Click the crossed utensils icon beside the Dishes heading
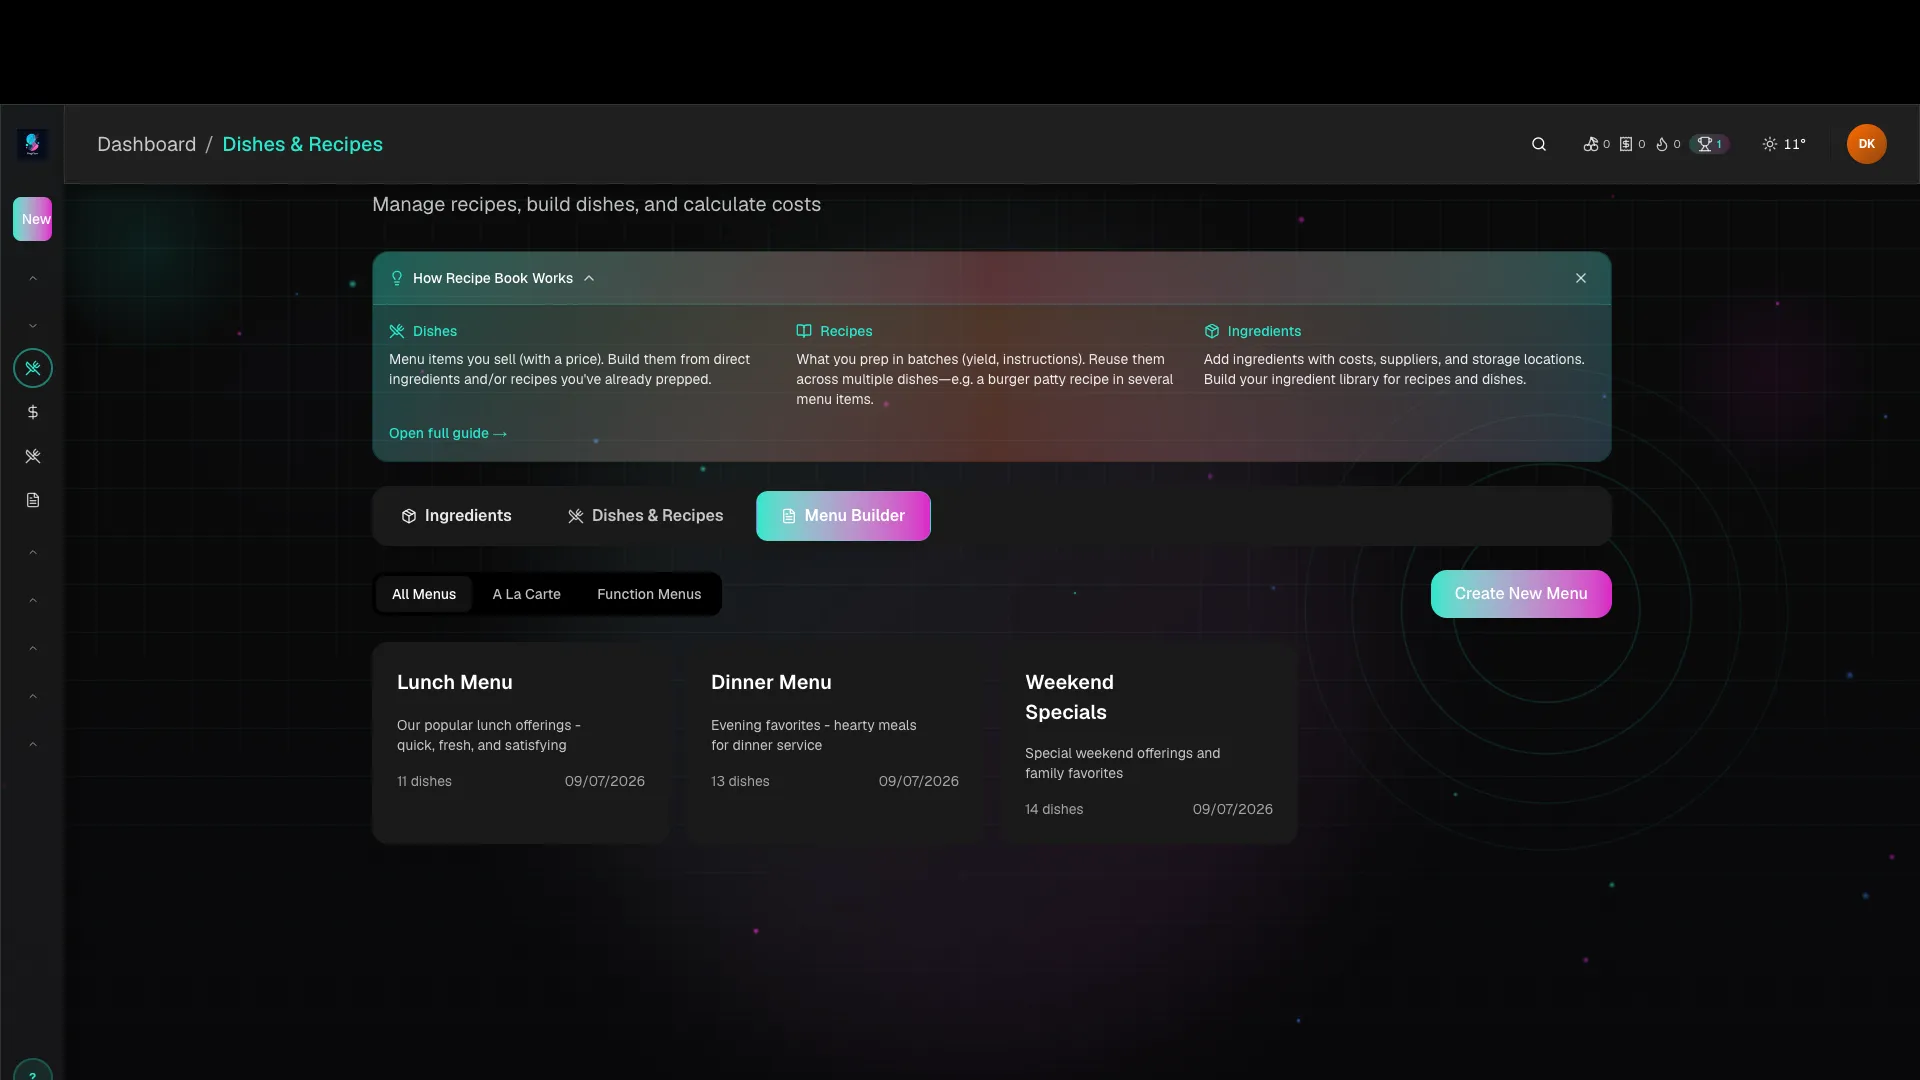 (x=397, y=331)
